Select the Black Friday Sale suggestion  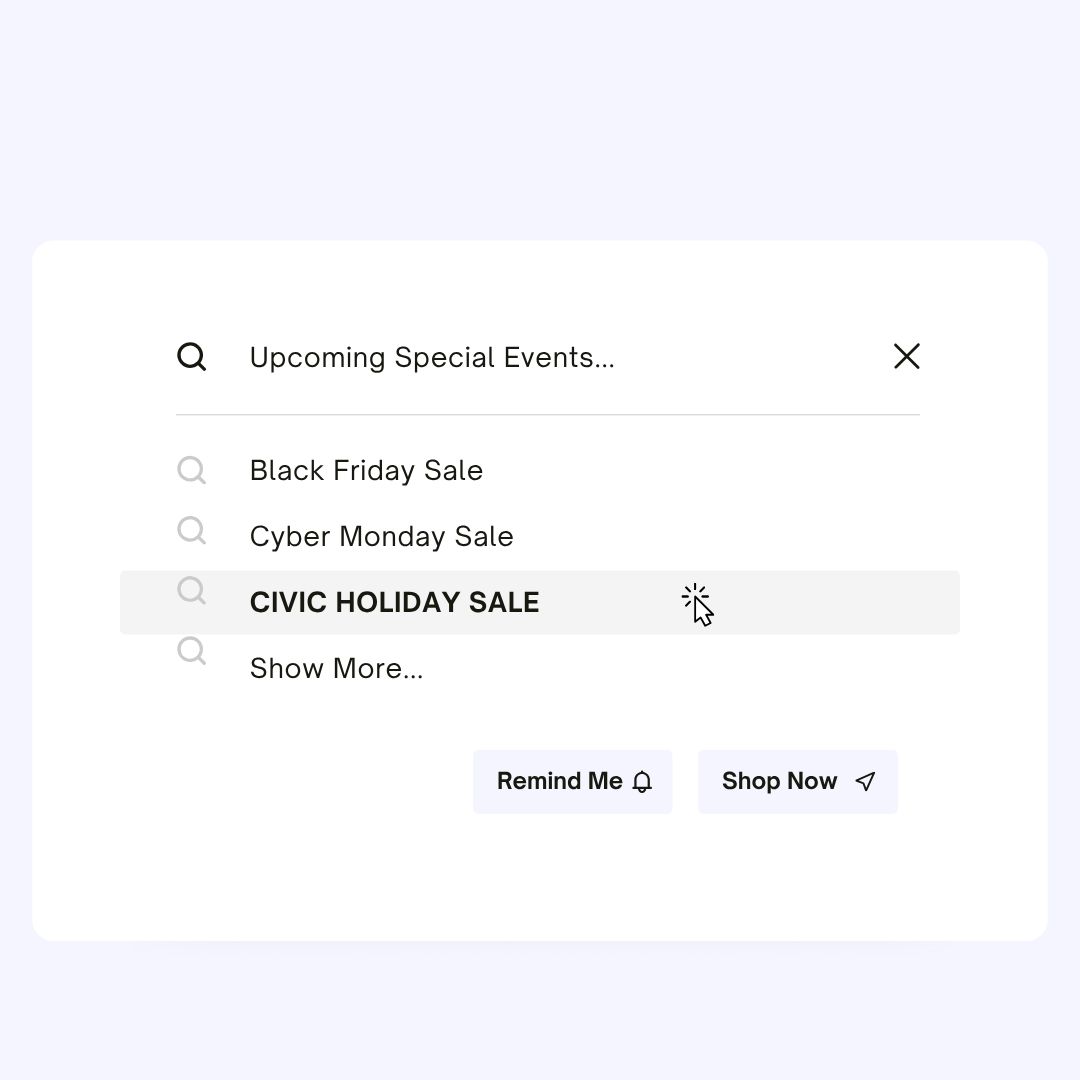(x=366, y=471)
